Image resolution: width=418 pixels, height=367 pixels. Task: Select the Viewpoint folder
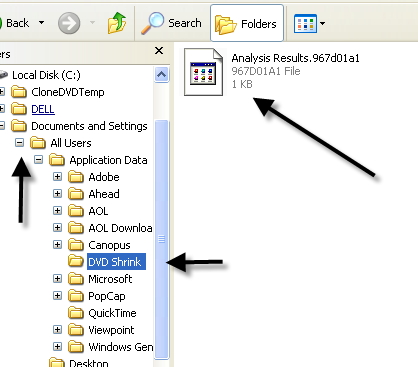(111, 330)
